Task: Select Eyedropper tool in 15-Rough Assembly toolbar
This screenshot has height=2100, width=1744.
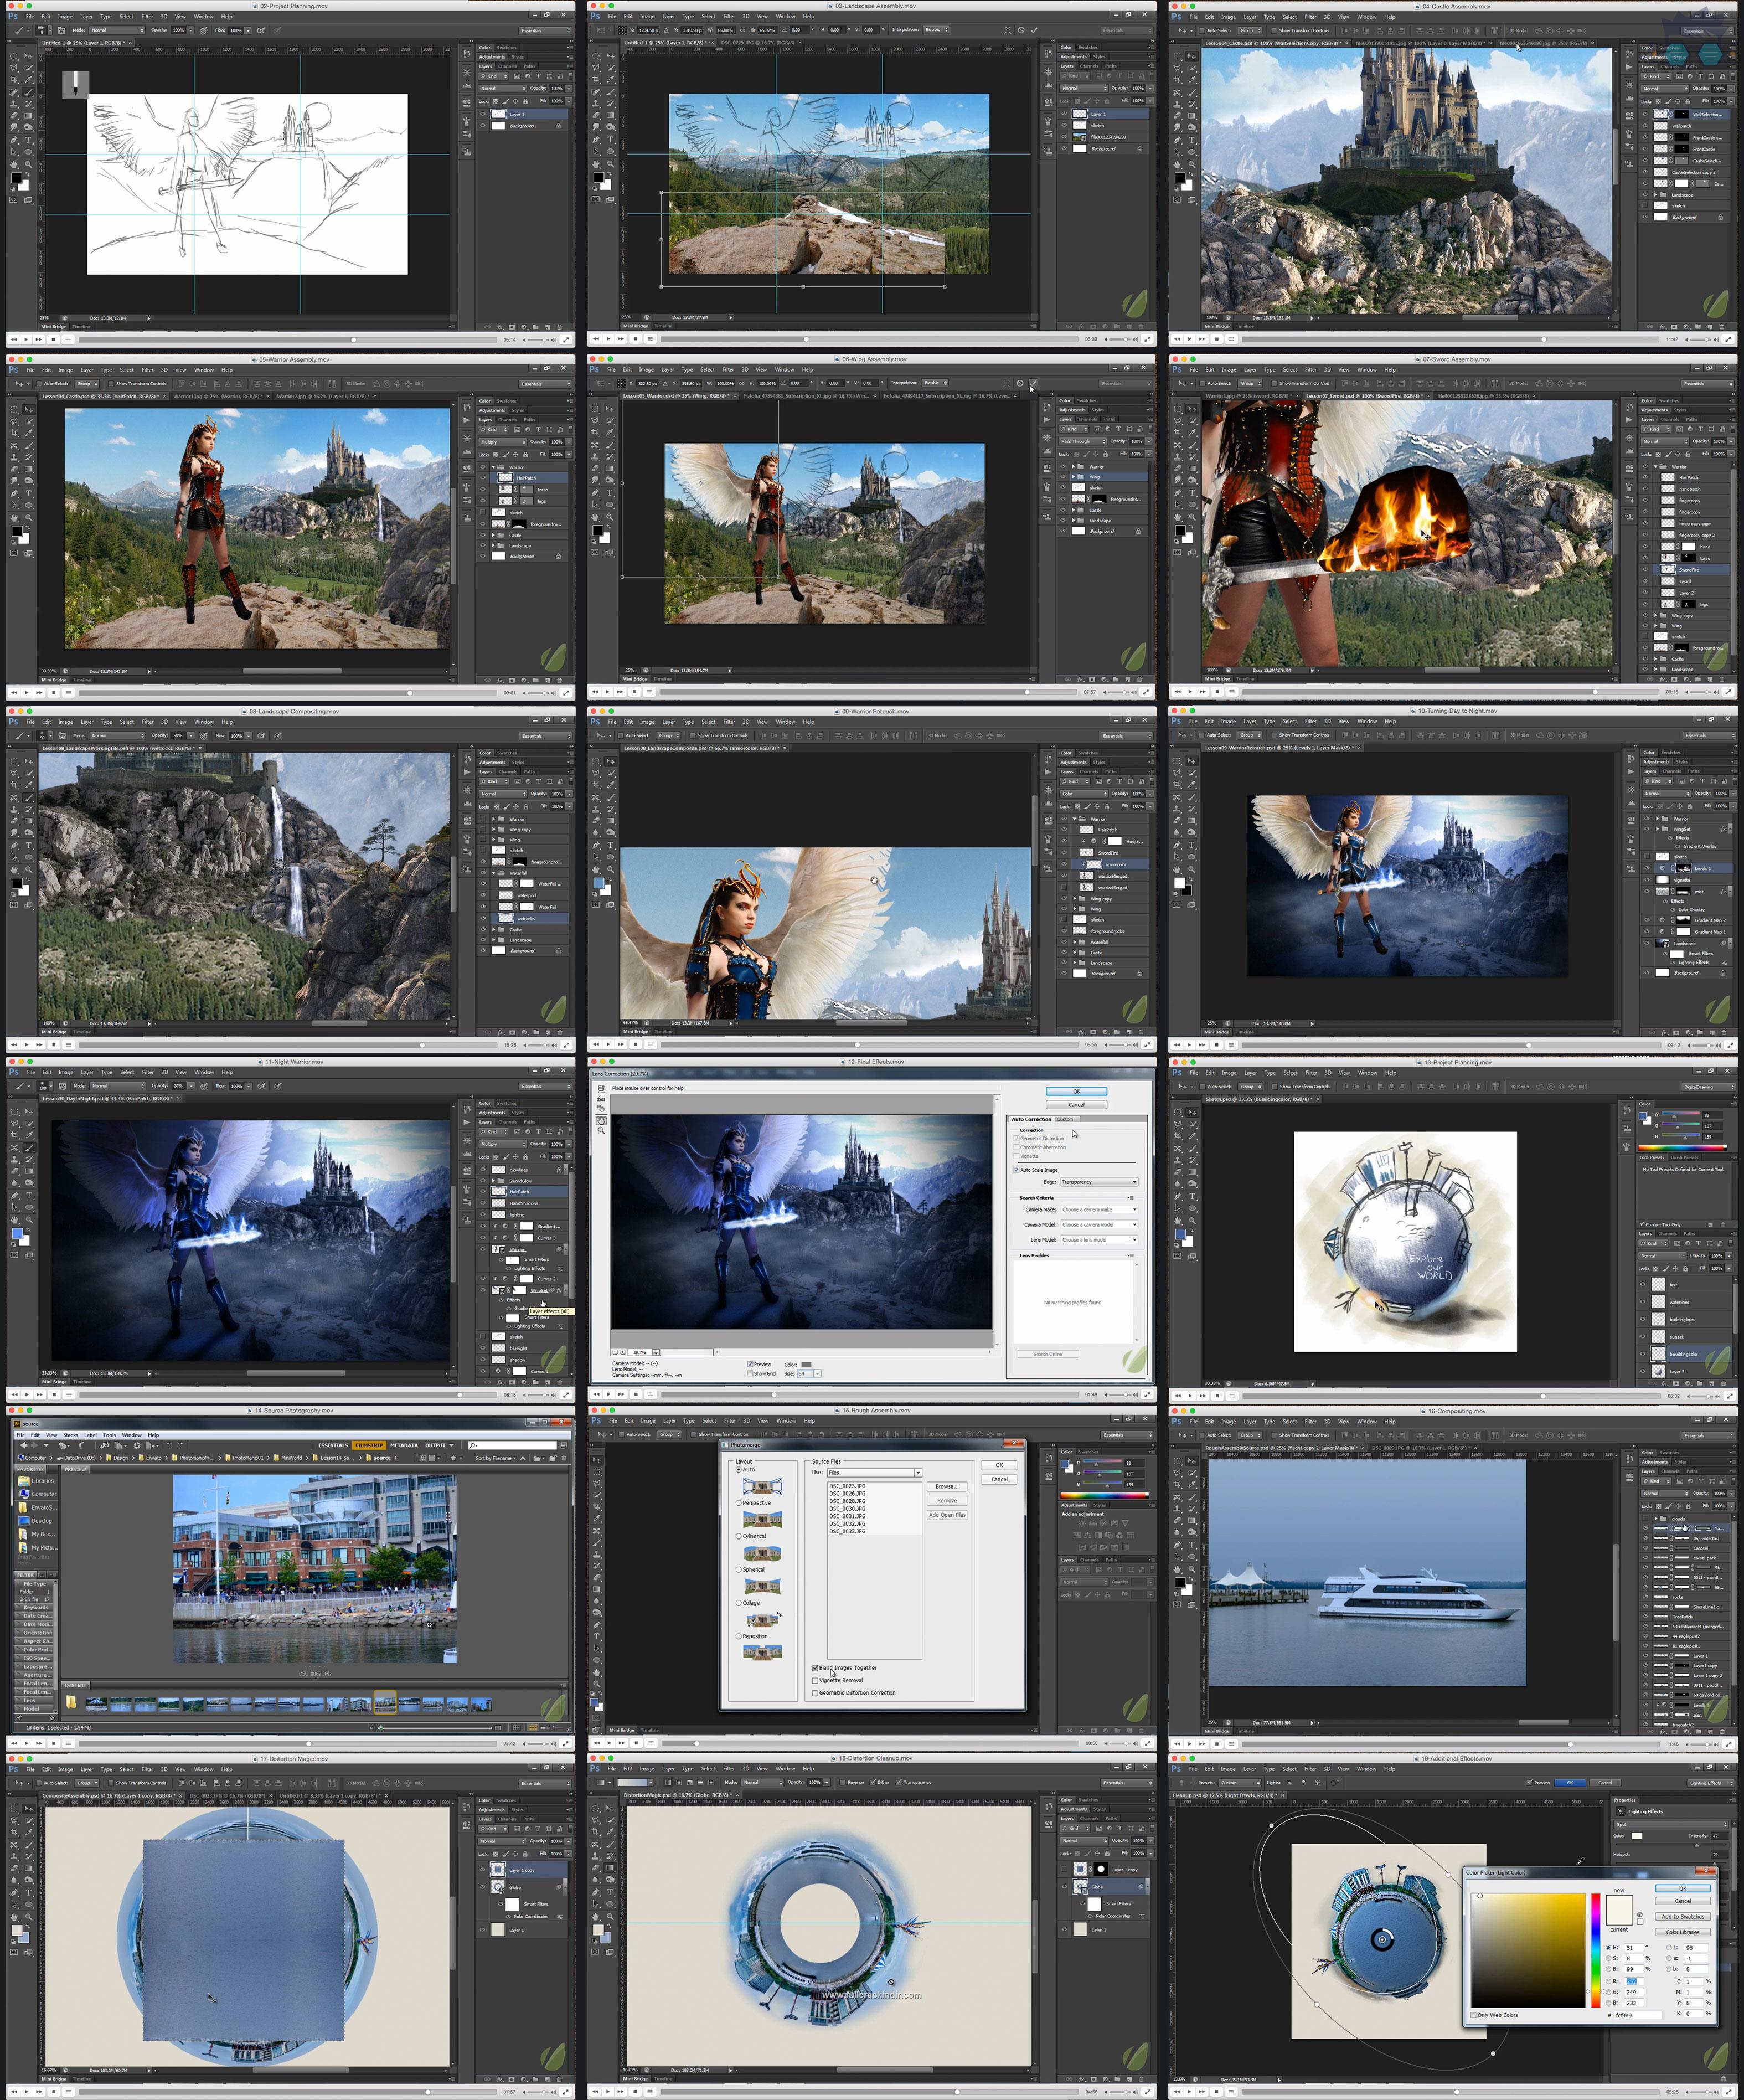Action: tap(597, 1518)
